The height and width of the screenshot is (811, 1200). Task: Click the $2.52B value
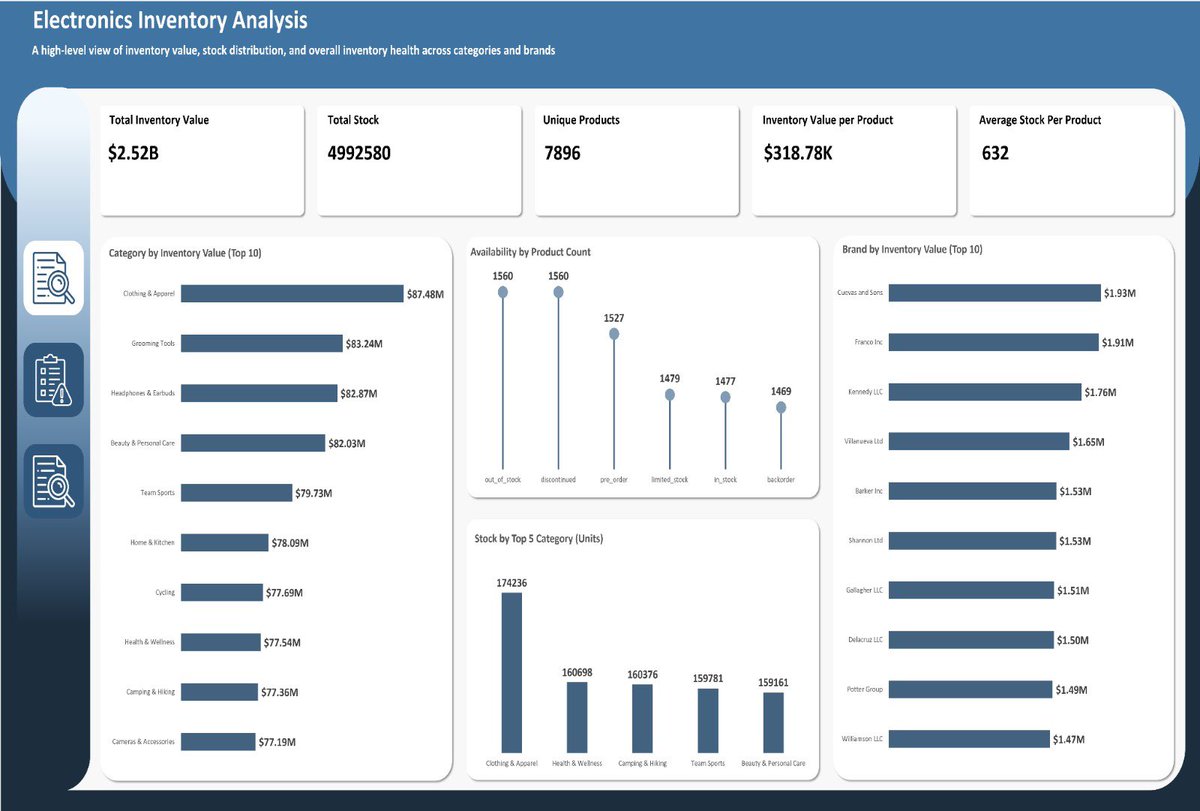(x=133, y=153)
